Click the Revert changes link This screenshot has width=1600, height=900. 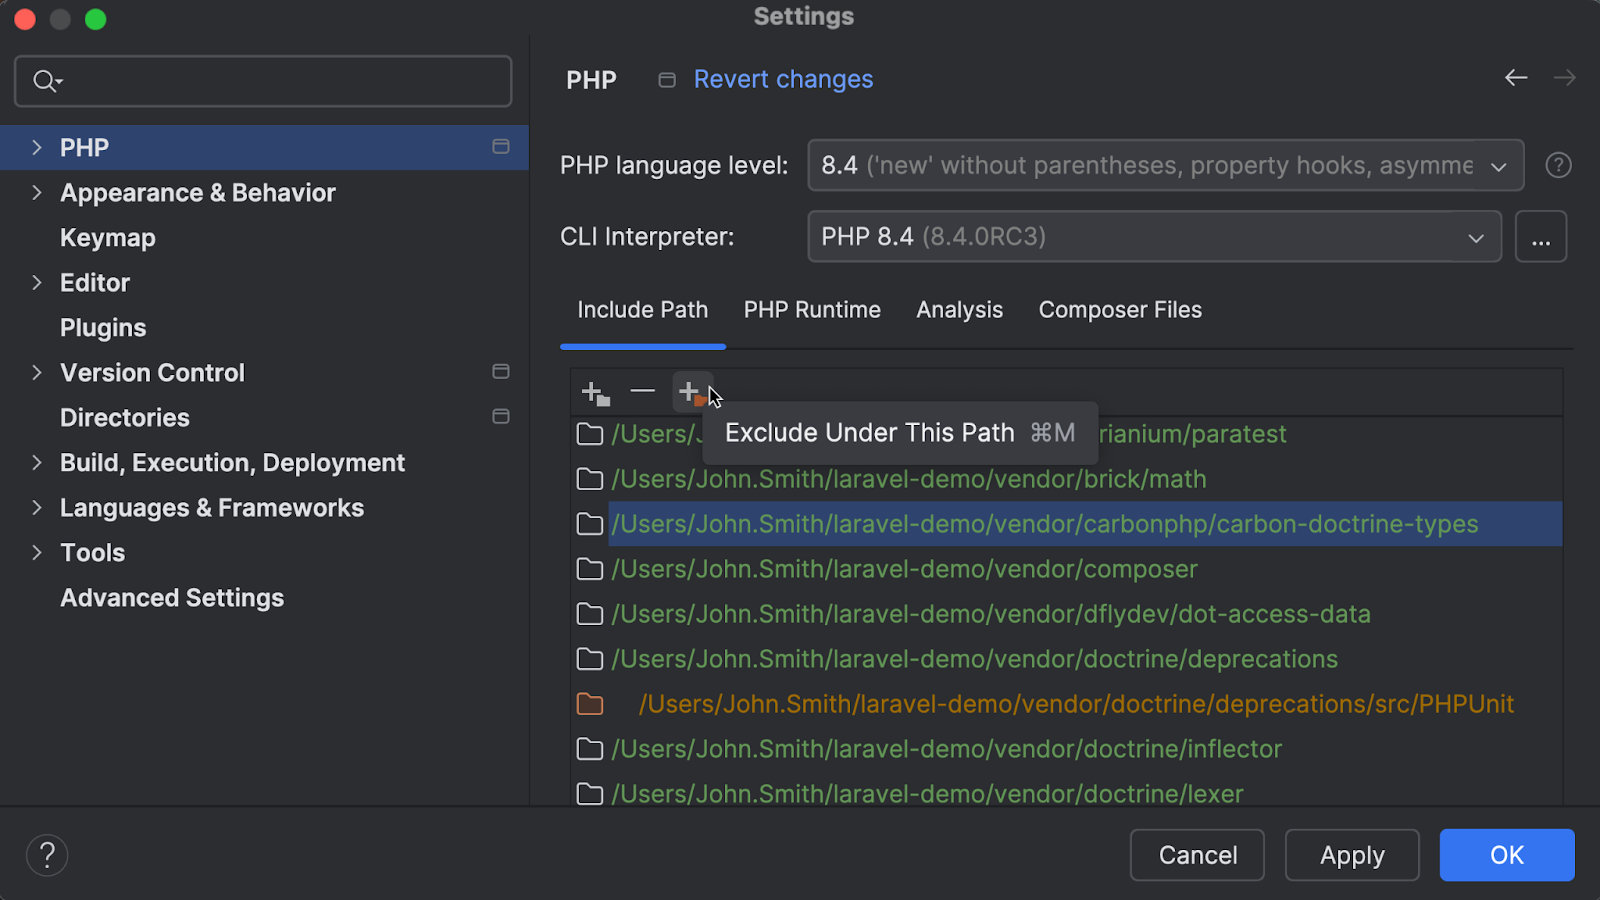[783, 79]
